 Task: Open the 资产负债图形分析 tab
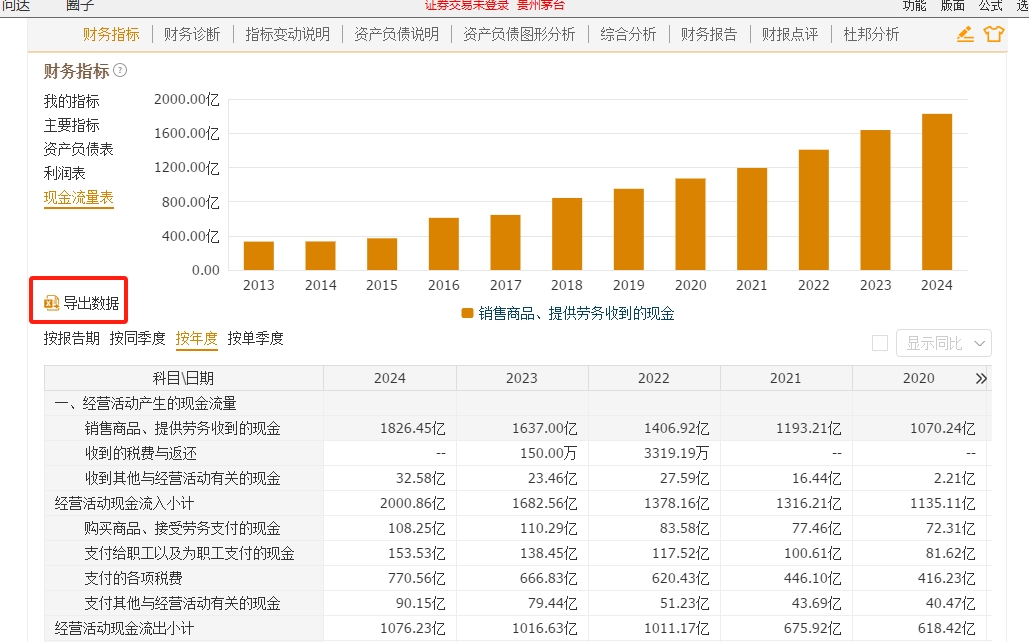pos(519,34)
